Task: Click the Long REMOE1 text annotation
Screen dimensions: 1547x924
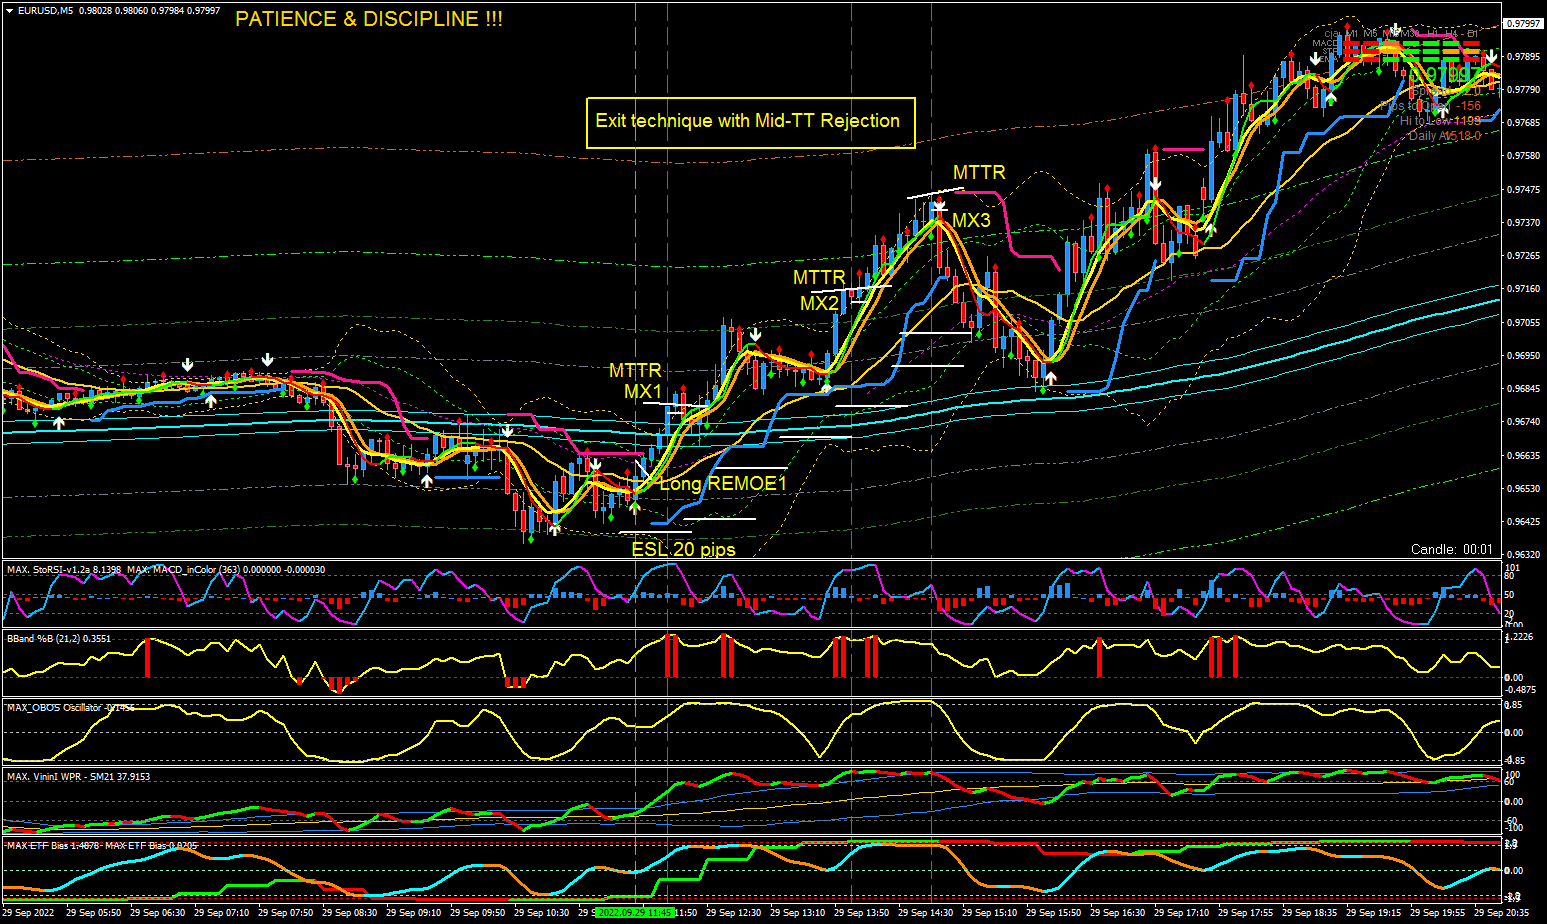Action: [723, 484]
